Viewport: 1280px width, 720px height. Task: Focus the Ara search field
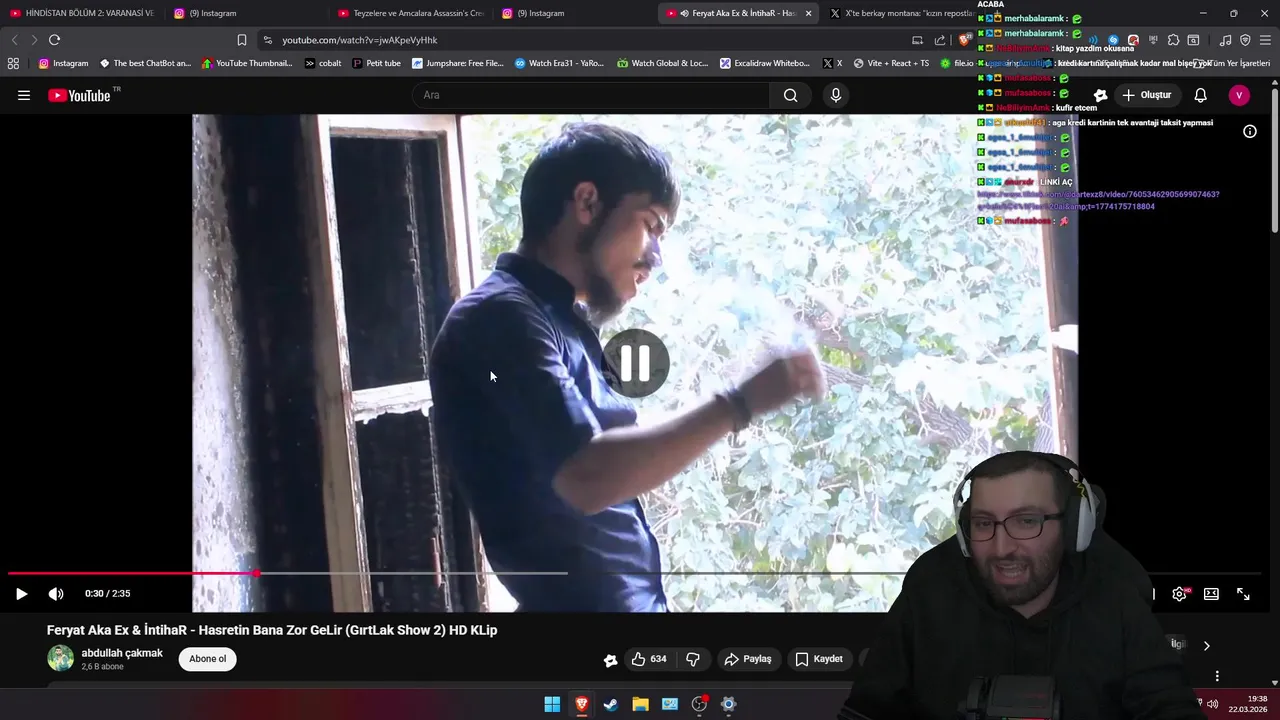point(591,95)
